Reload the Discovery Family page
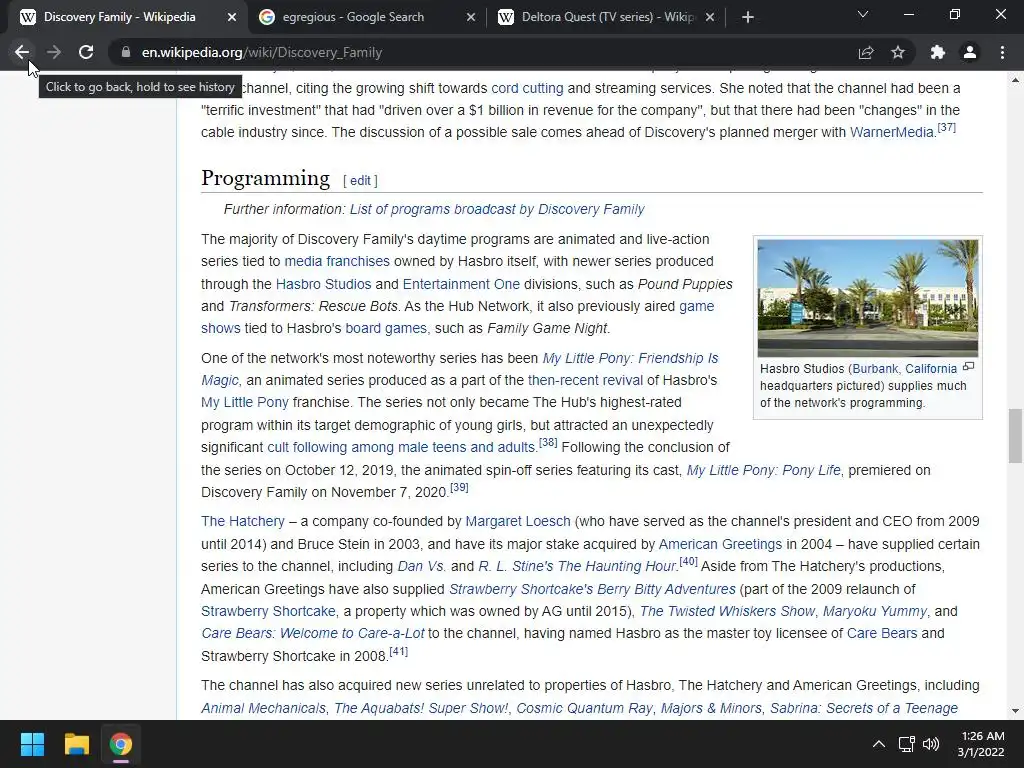Screen dimensions: 1024x768 pos(86,52)
